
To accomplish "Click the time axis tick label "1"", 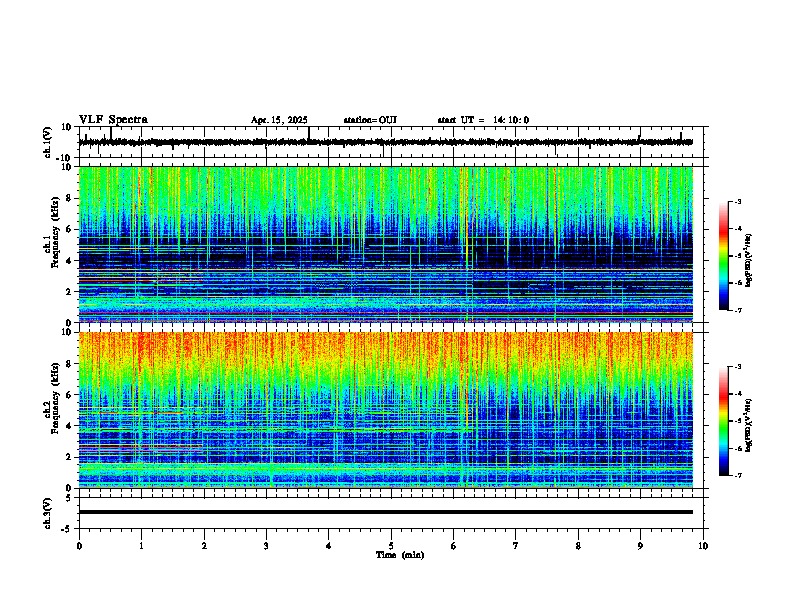I will [x=141, y=546].
